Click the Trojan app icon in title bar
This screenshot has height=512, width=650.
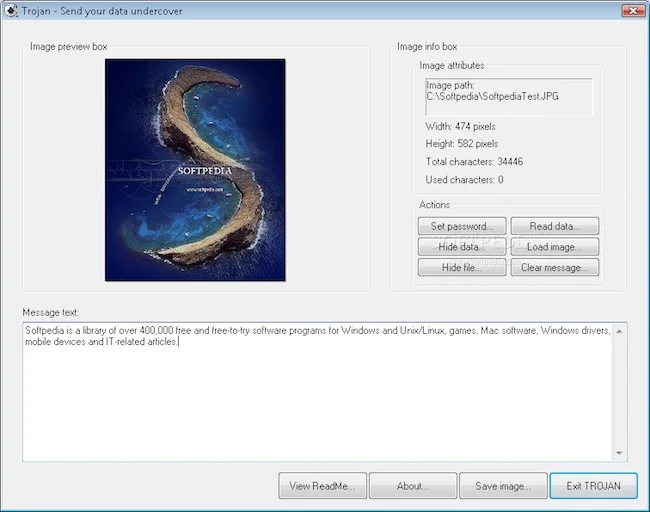11,10
